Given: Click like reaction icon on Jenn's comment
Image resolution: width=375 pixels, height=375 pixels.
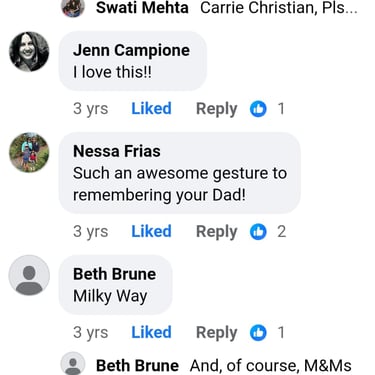Looking at the screenshot, I should pyautogui.click(x=258, y=109).
